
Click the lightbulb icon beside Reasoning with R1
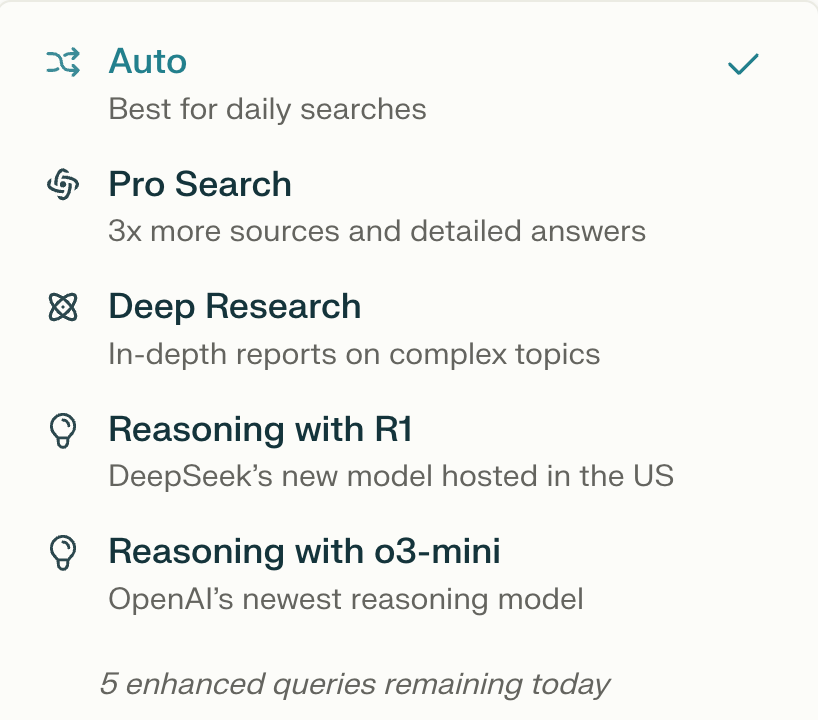[62, 430]
